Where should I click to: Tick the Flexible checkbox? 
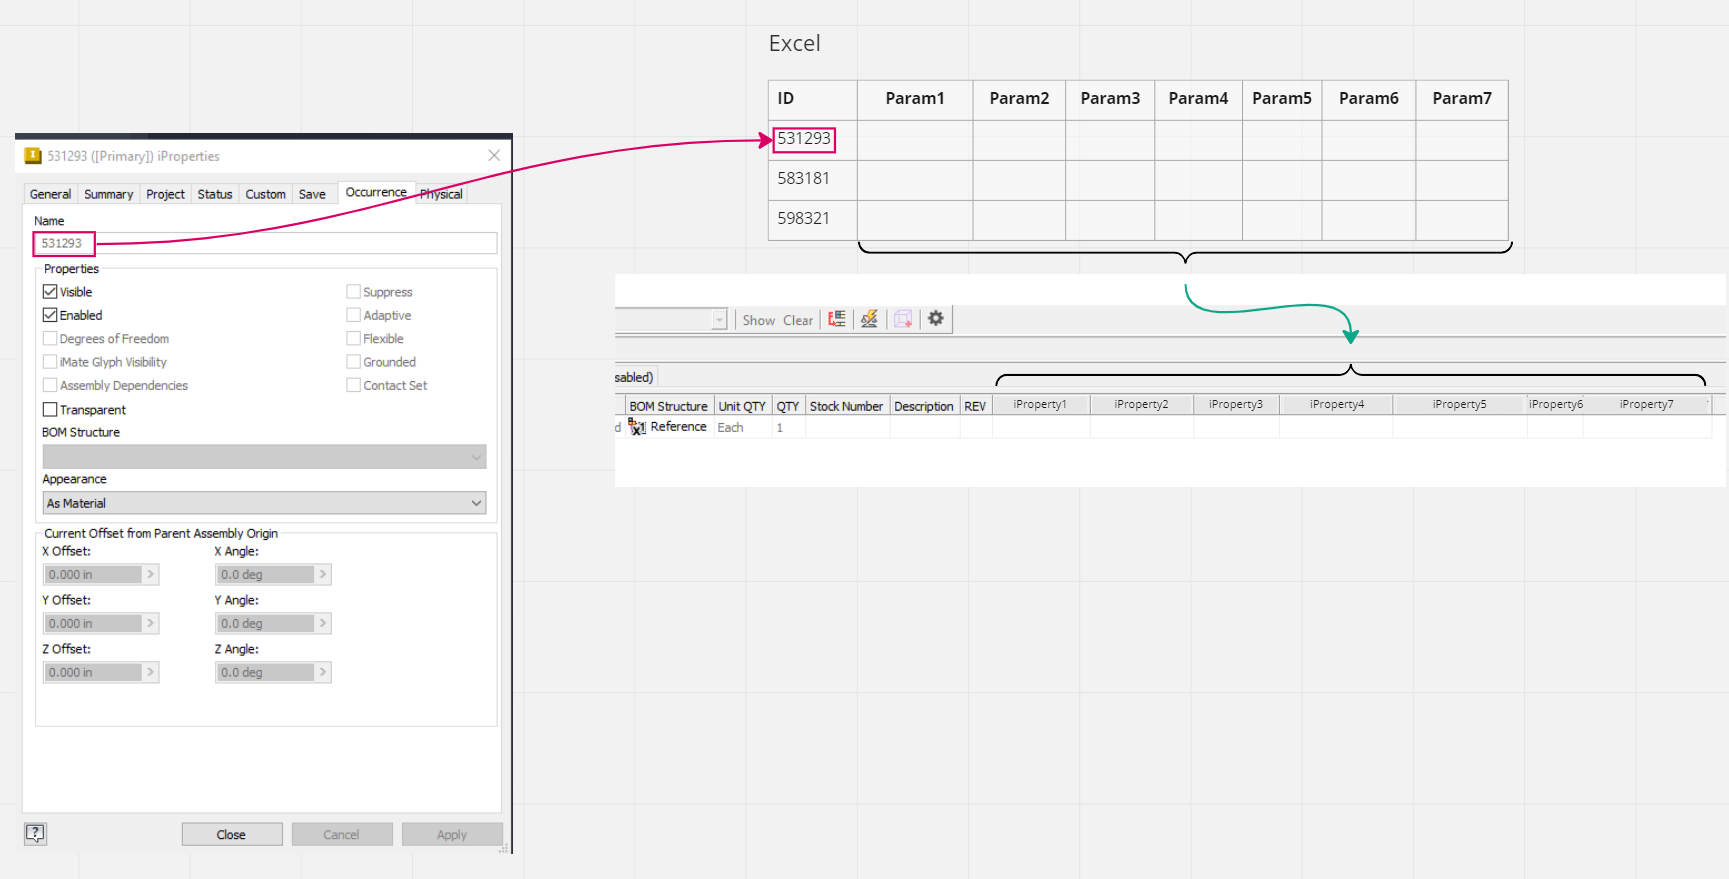coord(353,339)
